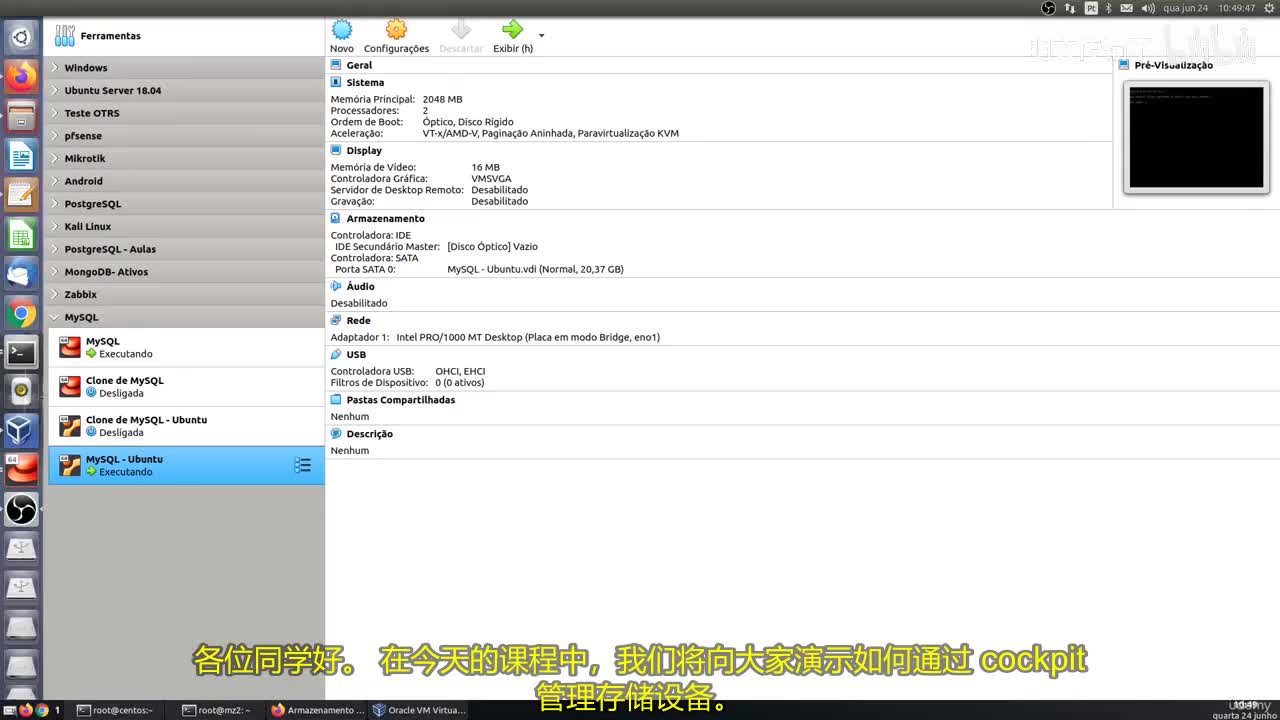
Task: Open Thunderbird mail from the dock
Action: (x=21, y=273)
